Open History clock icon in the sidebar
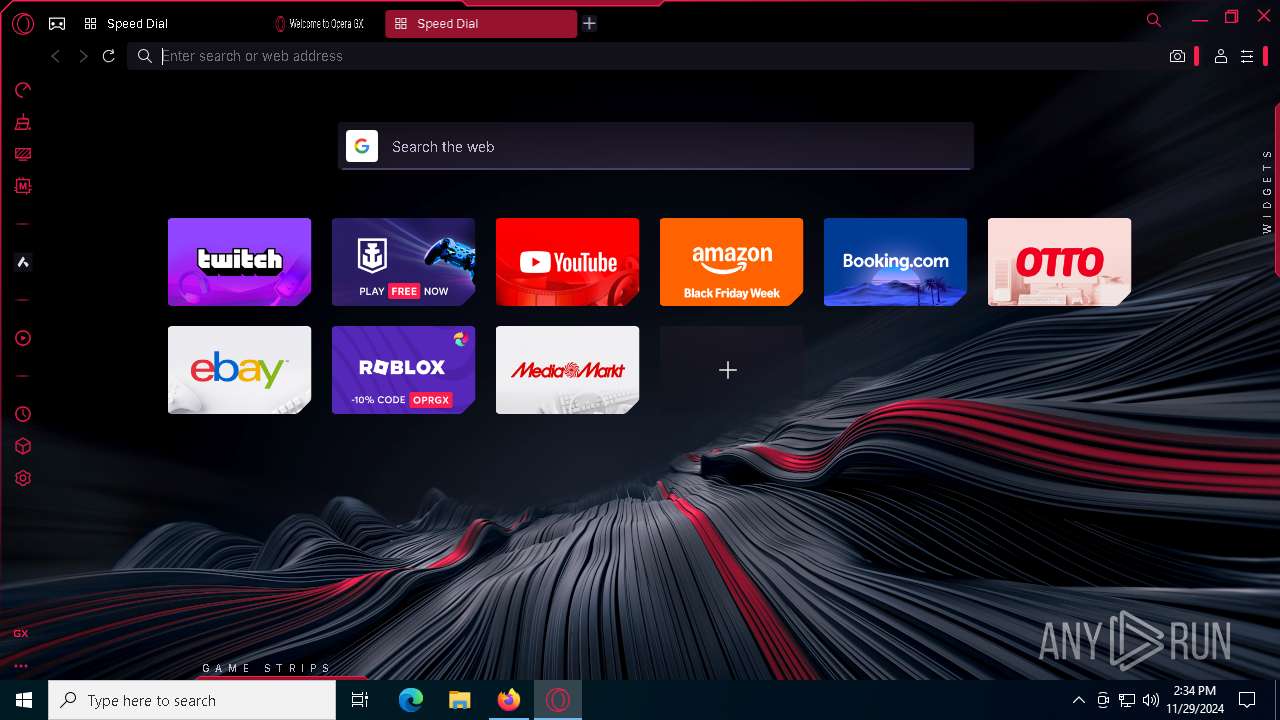This screenshot has height=720, width=1280. pos(22,414)
